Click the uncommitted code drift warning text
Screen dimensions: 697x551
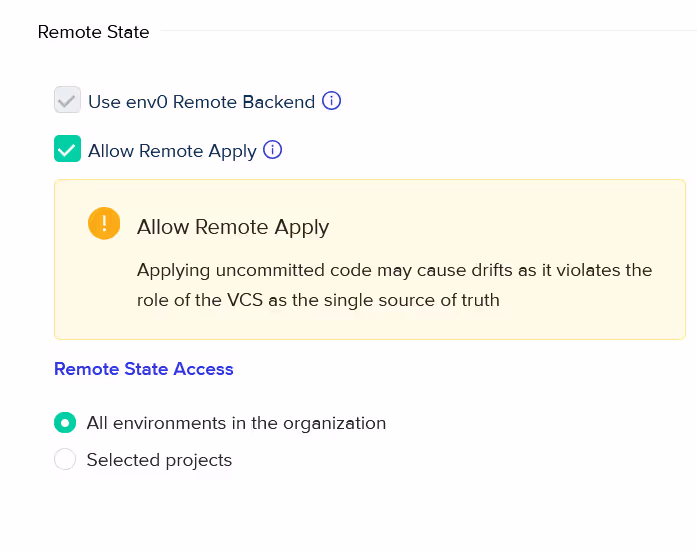pyautogui.click(x=394, y=270)
